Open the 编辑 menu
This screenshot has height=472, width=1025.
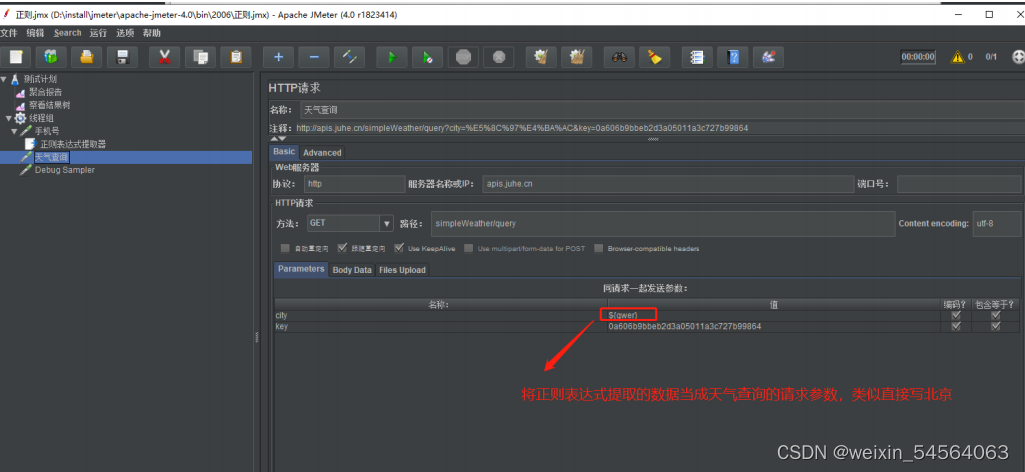pos(35,33)
